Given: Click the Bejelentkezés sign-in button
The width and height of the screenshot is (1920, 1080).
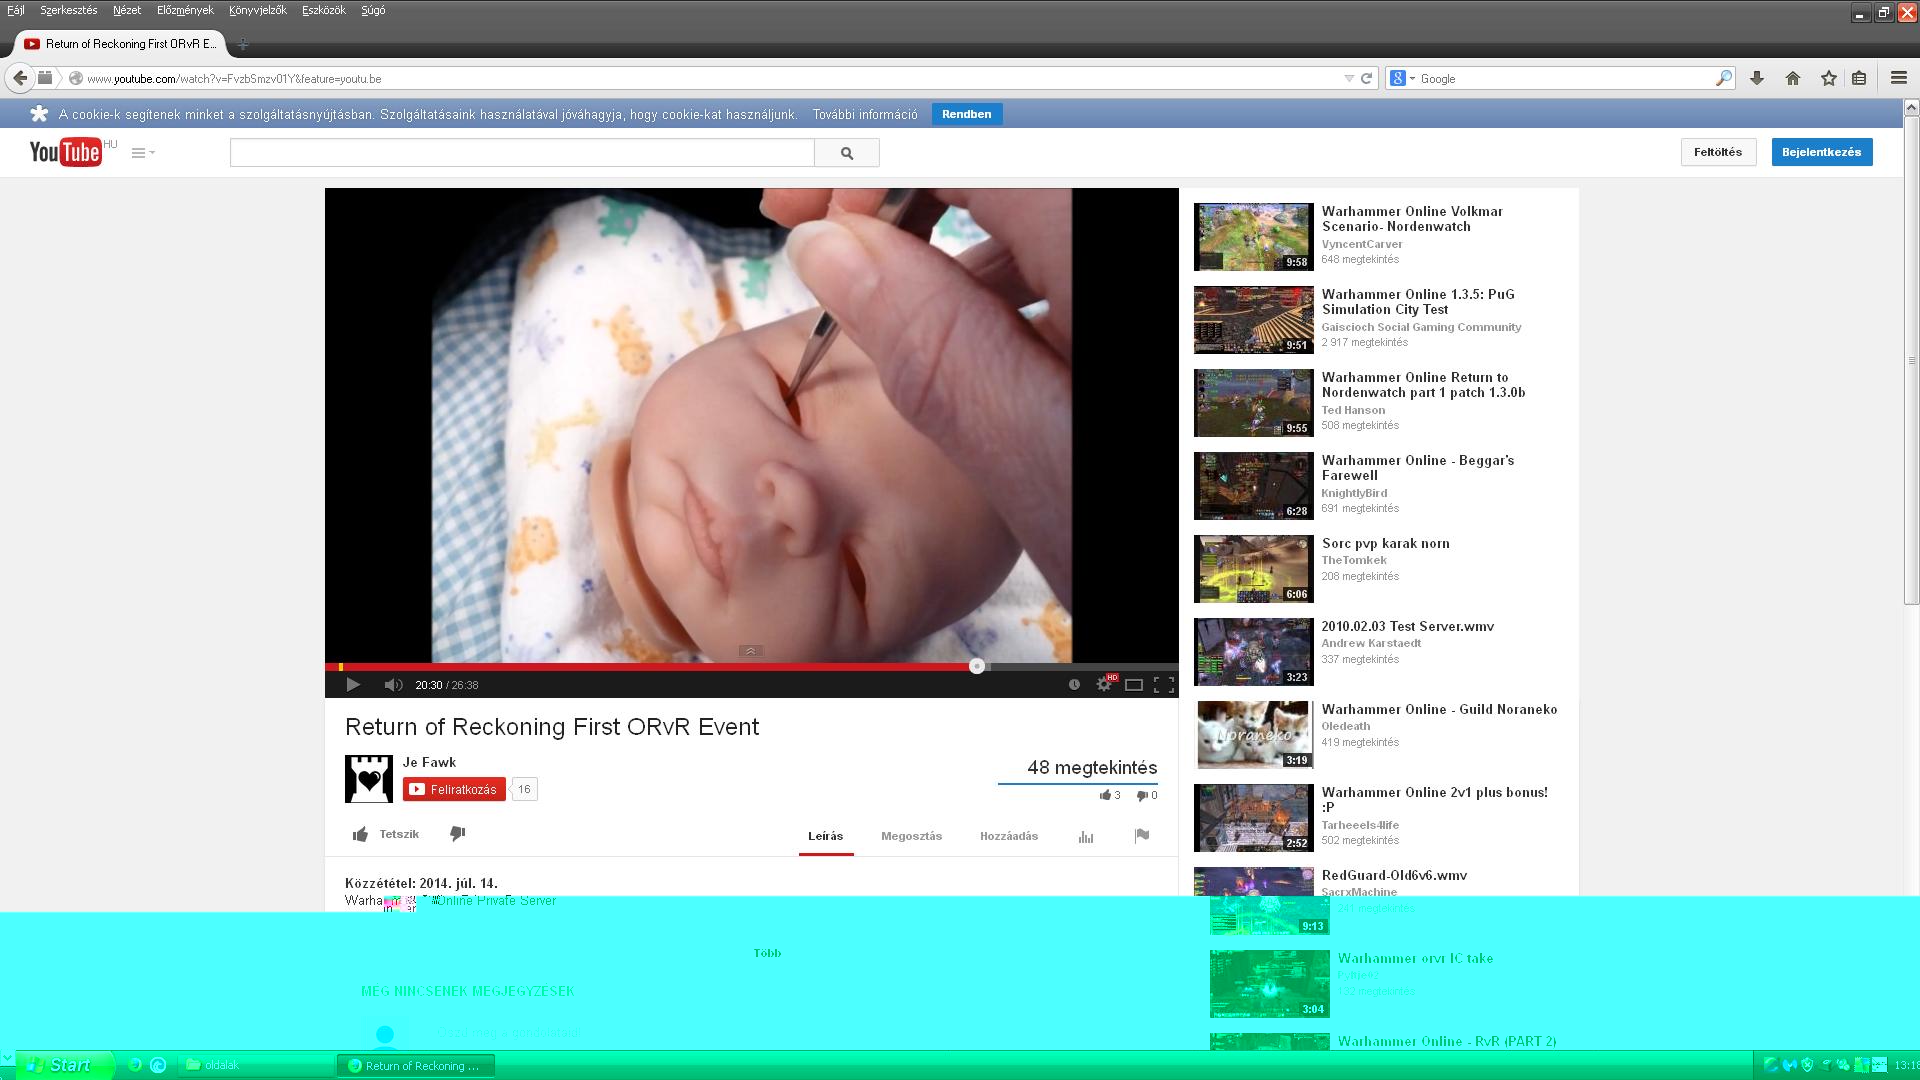Looking at the screenshot, I should 1822,152.
